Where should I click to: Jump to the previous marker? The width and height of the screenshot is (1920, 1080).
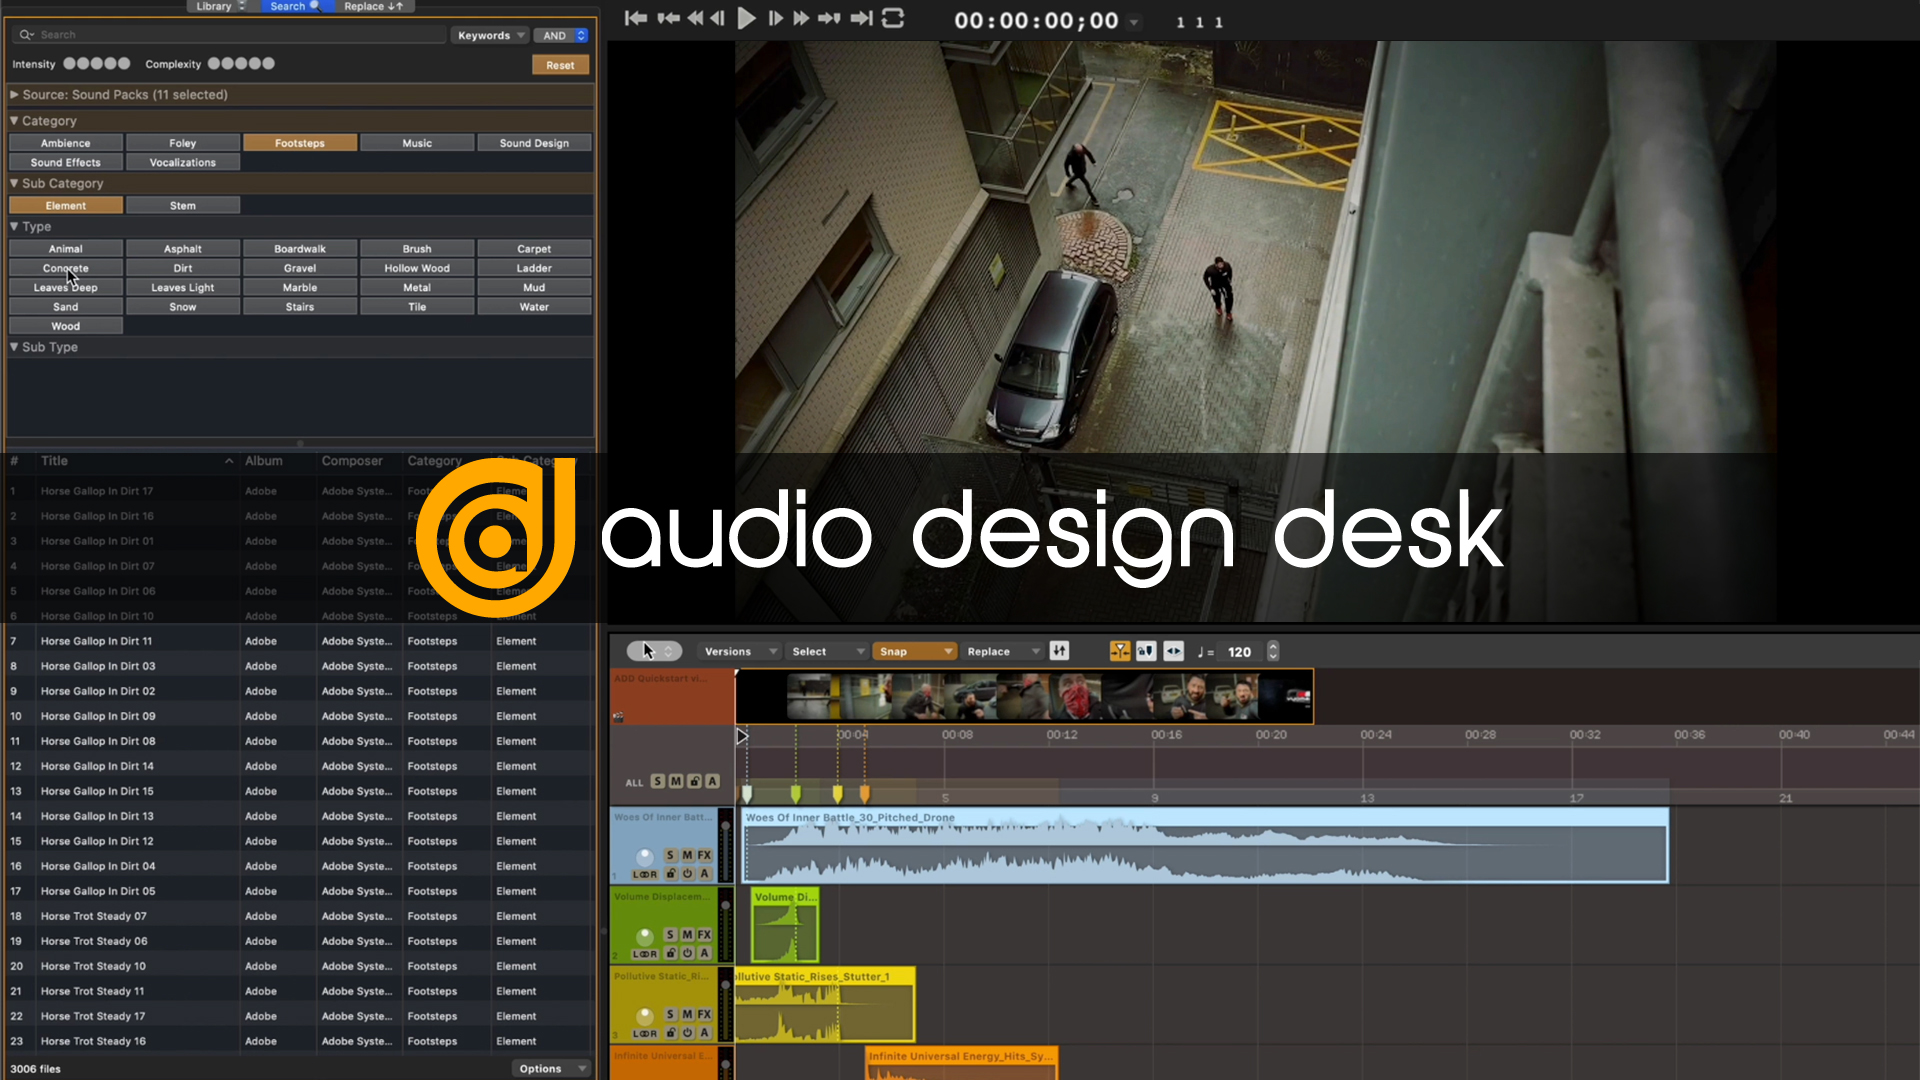point(668,18)
